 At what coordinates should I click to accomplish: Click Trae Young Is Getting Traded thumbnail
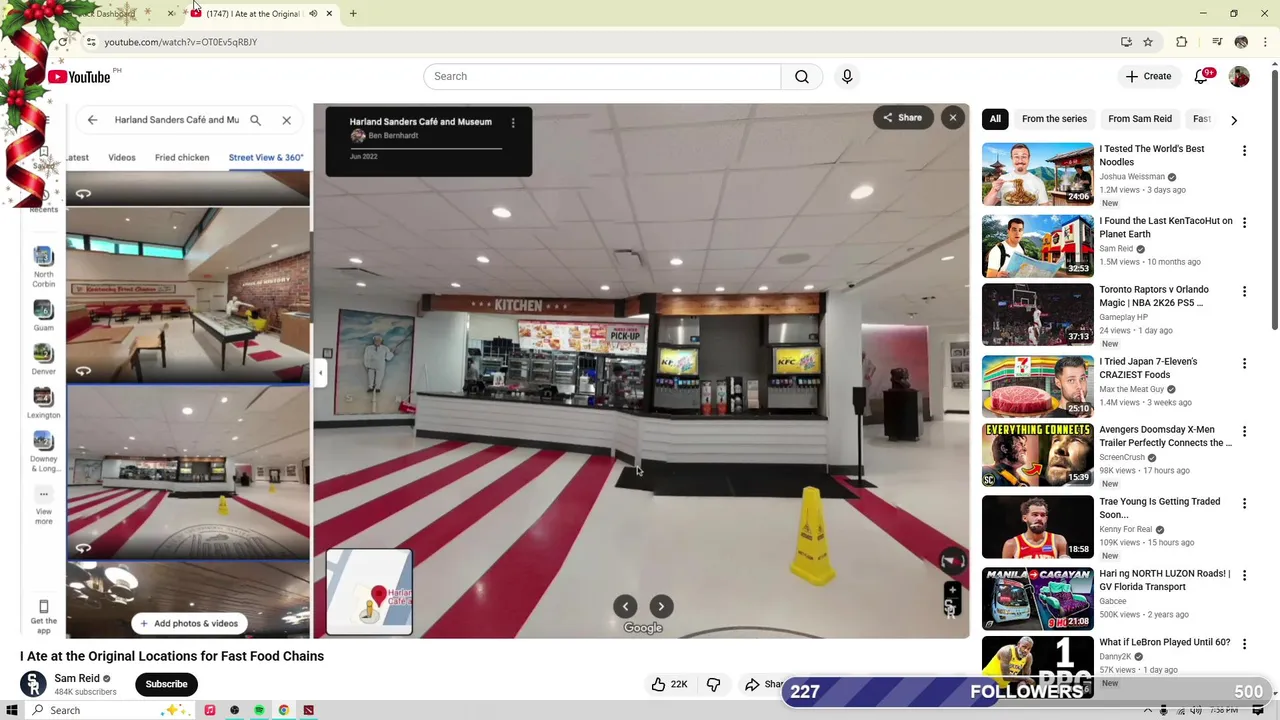pyautogui.click(x=1038, y=527)
